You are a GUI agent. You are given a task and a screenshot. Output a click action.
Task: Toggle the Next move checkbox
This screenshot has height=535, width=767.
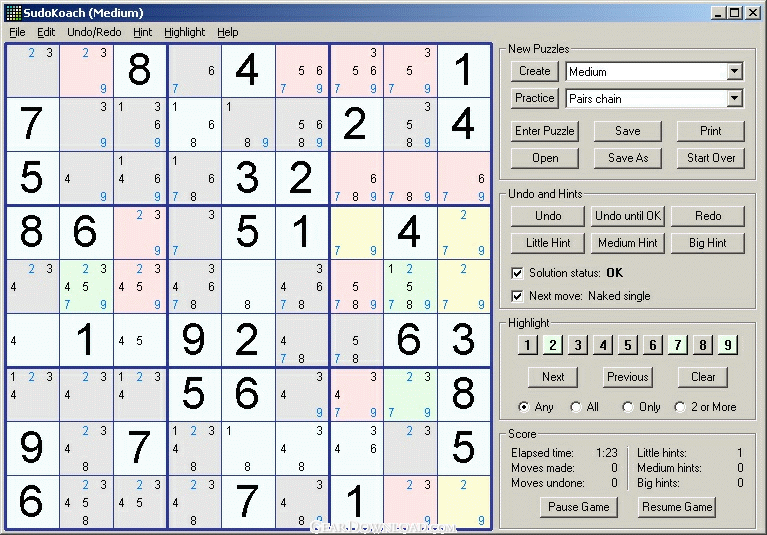(517, 296)
